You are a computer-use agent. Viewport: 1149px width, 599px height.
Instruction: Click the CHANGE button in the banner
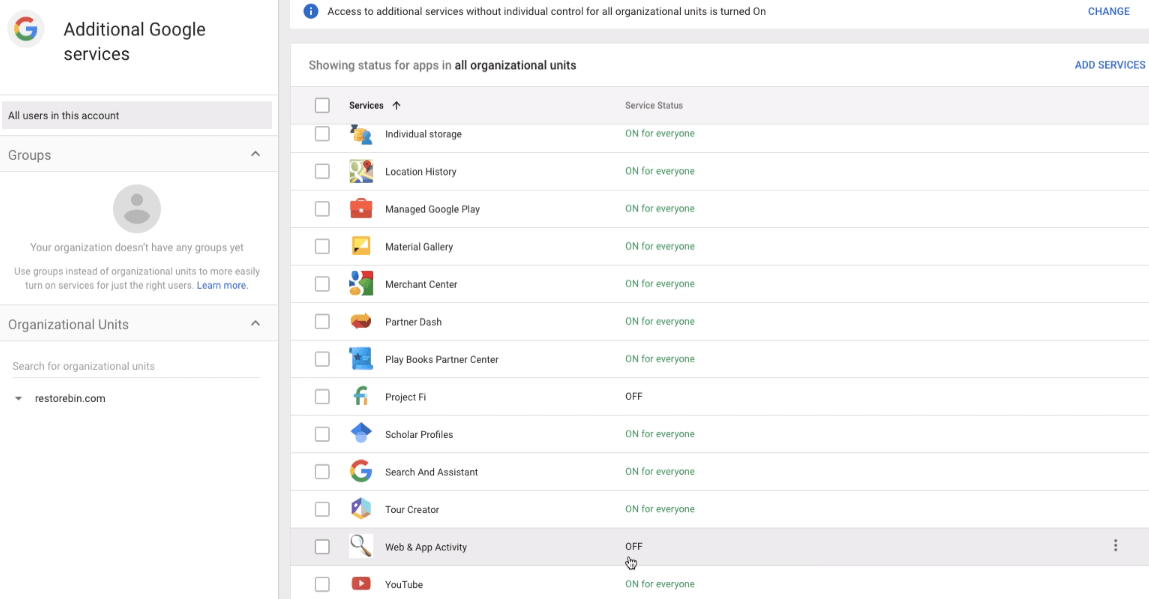1109,11
